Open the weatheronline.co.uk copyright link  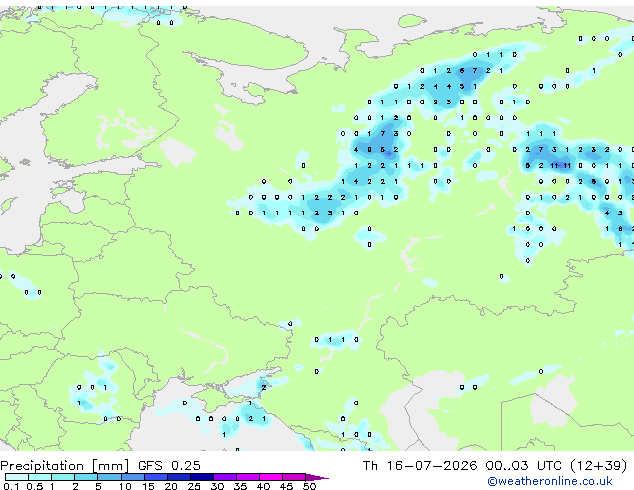pyautogui.click(x=549, y=481)
